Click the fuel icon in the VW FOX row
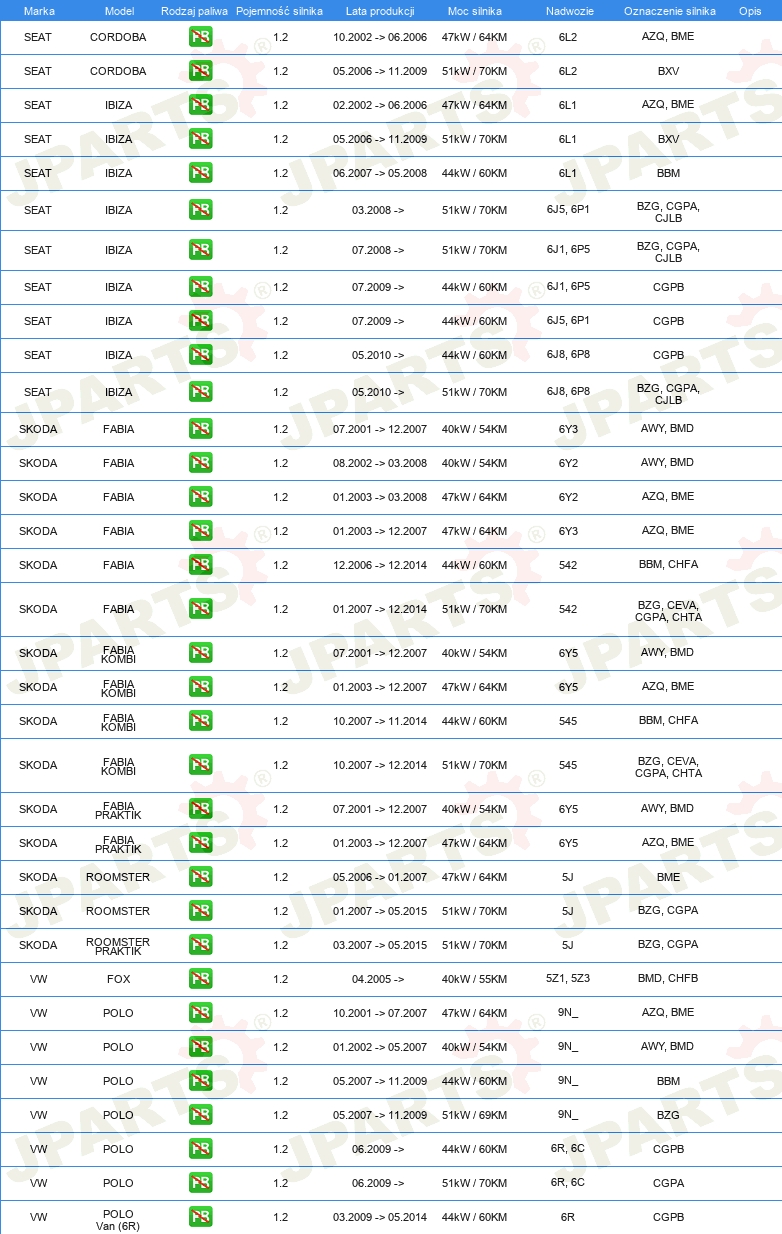 [x=200, y=979]
